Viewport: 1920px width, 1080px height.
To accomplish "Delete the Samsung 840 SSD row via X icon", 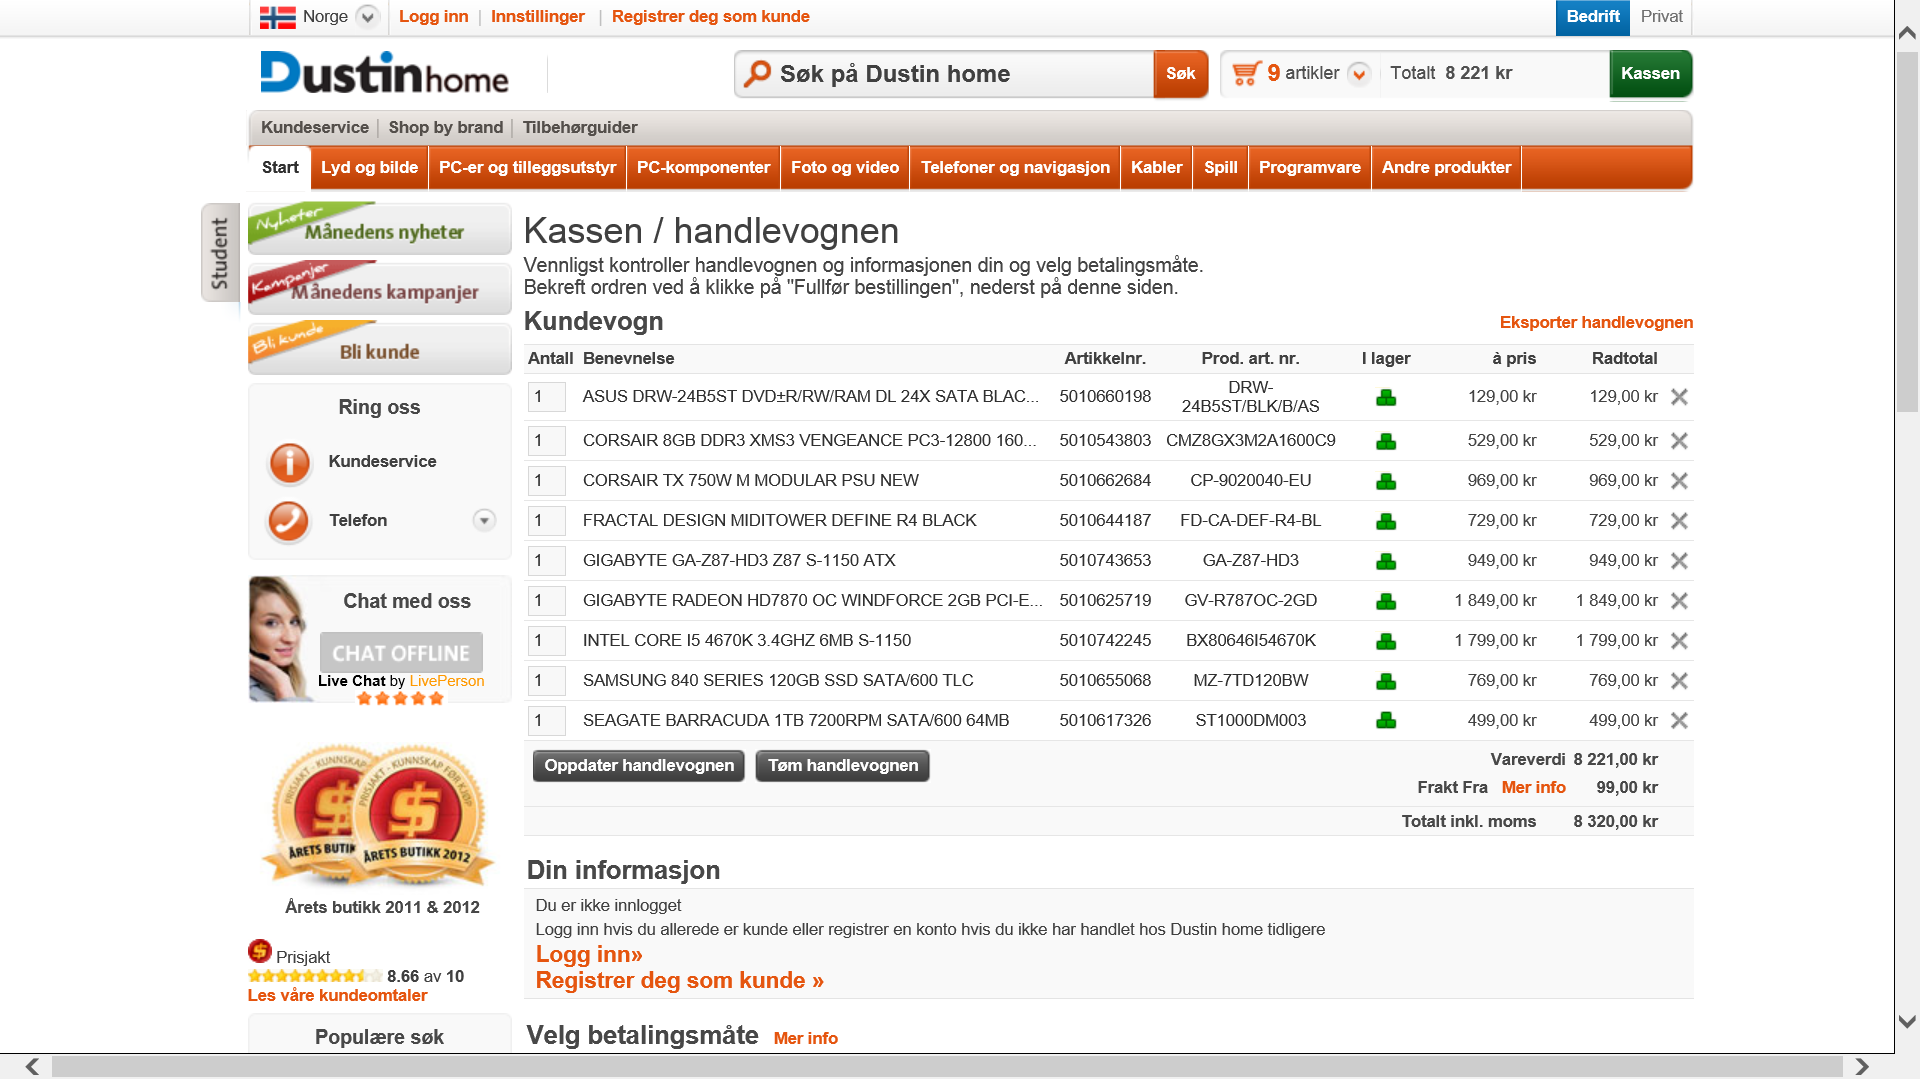I will coord(1679,681).
